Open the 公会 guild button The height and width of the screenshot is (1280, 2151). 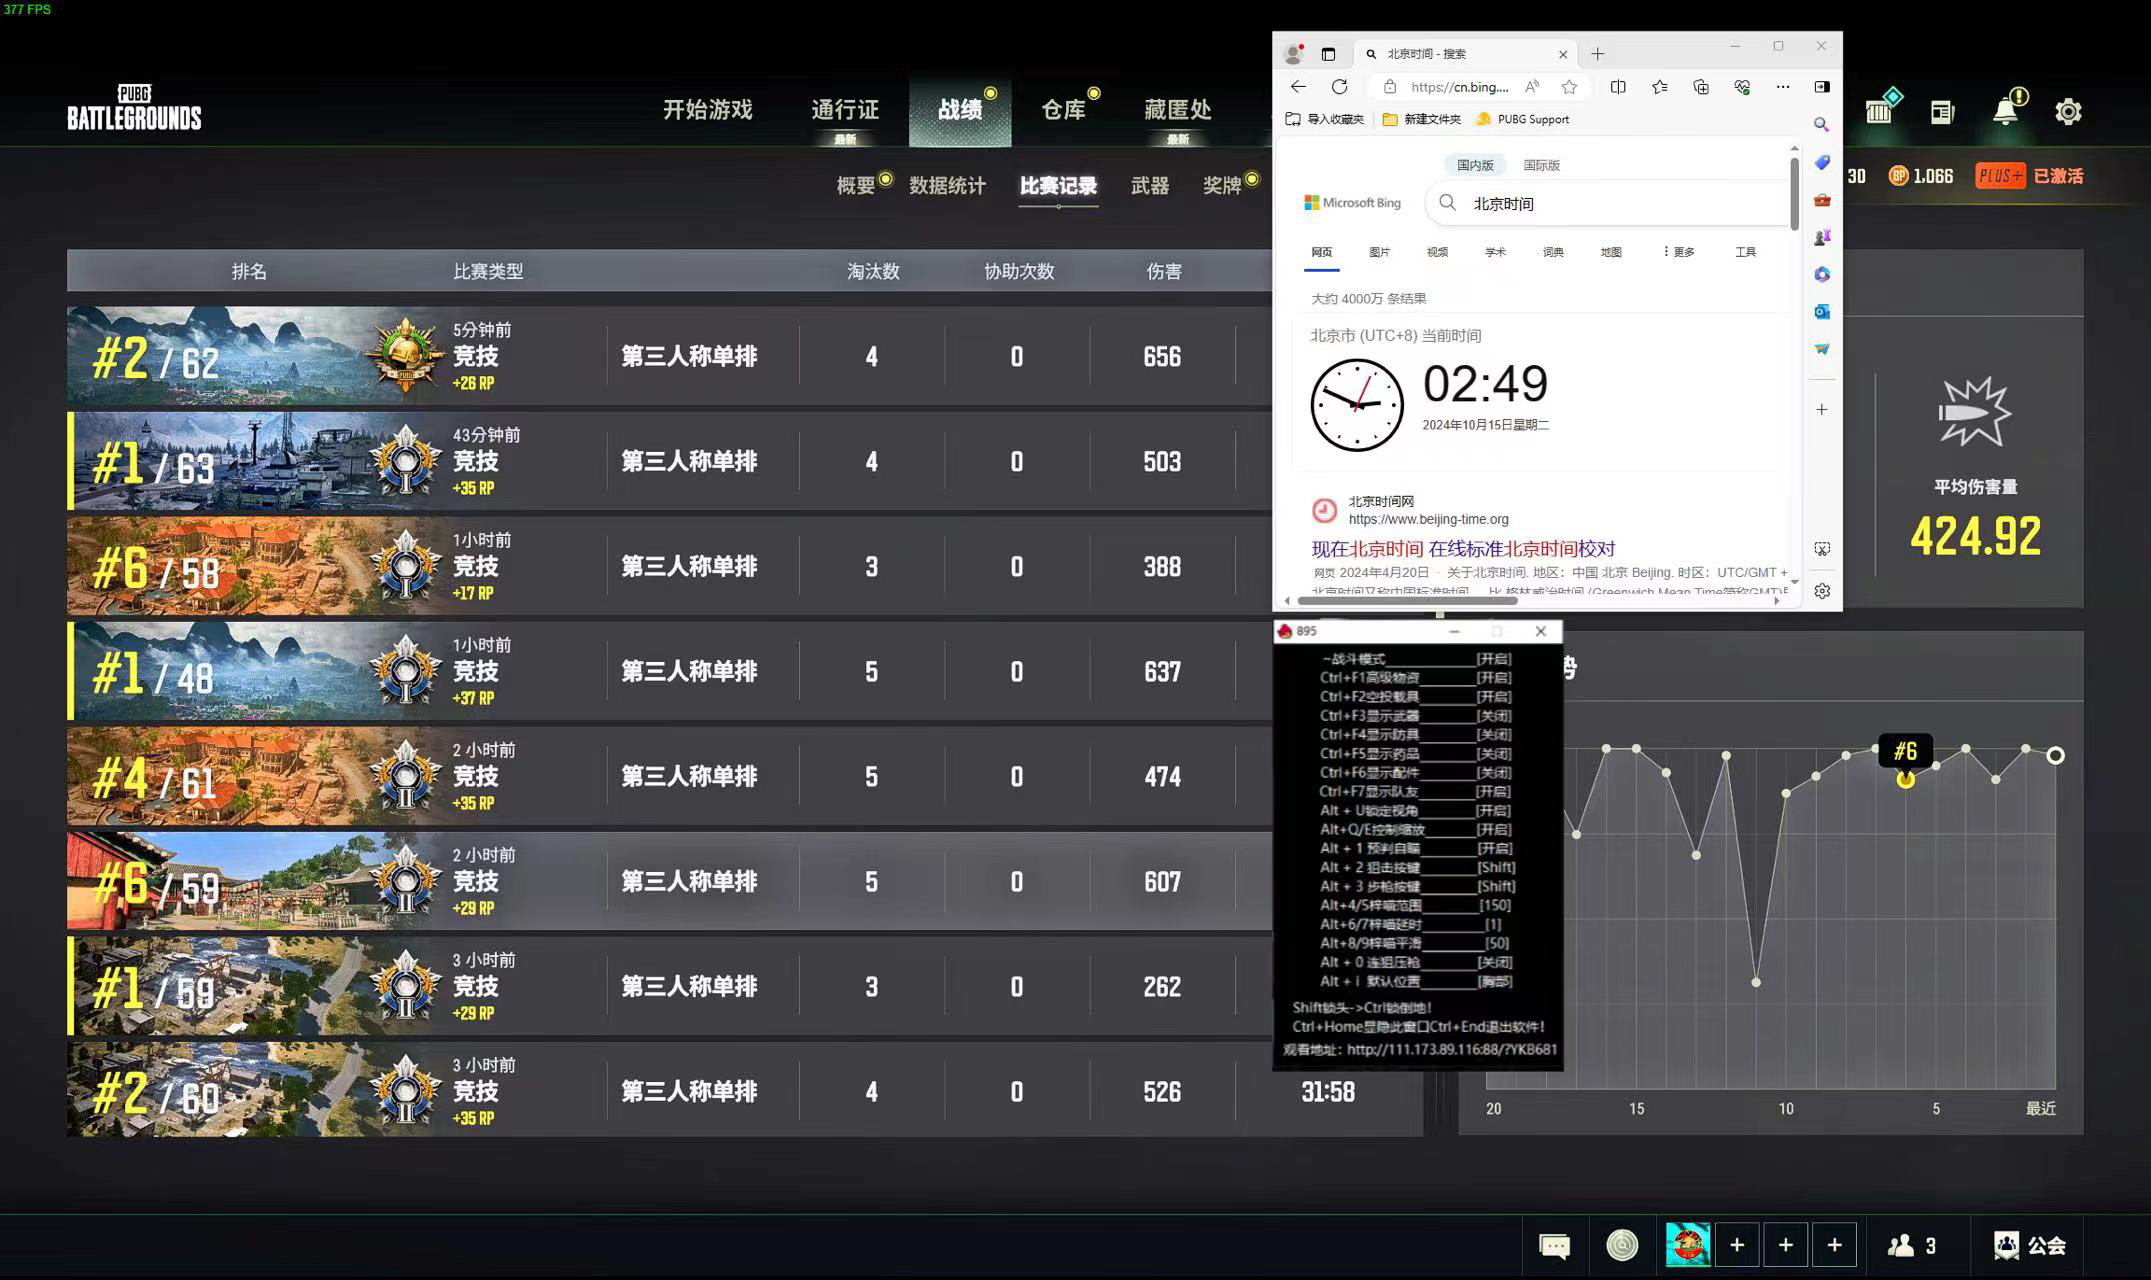click(2030, 1246)
